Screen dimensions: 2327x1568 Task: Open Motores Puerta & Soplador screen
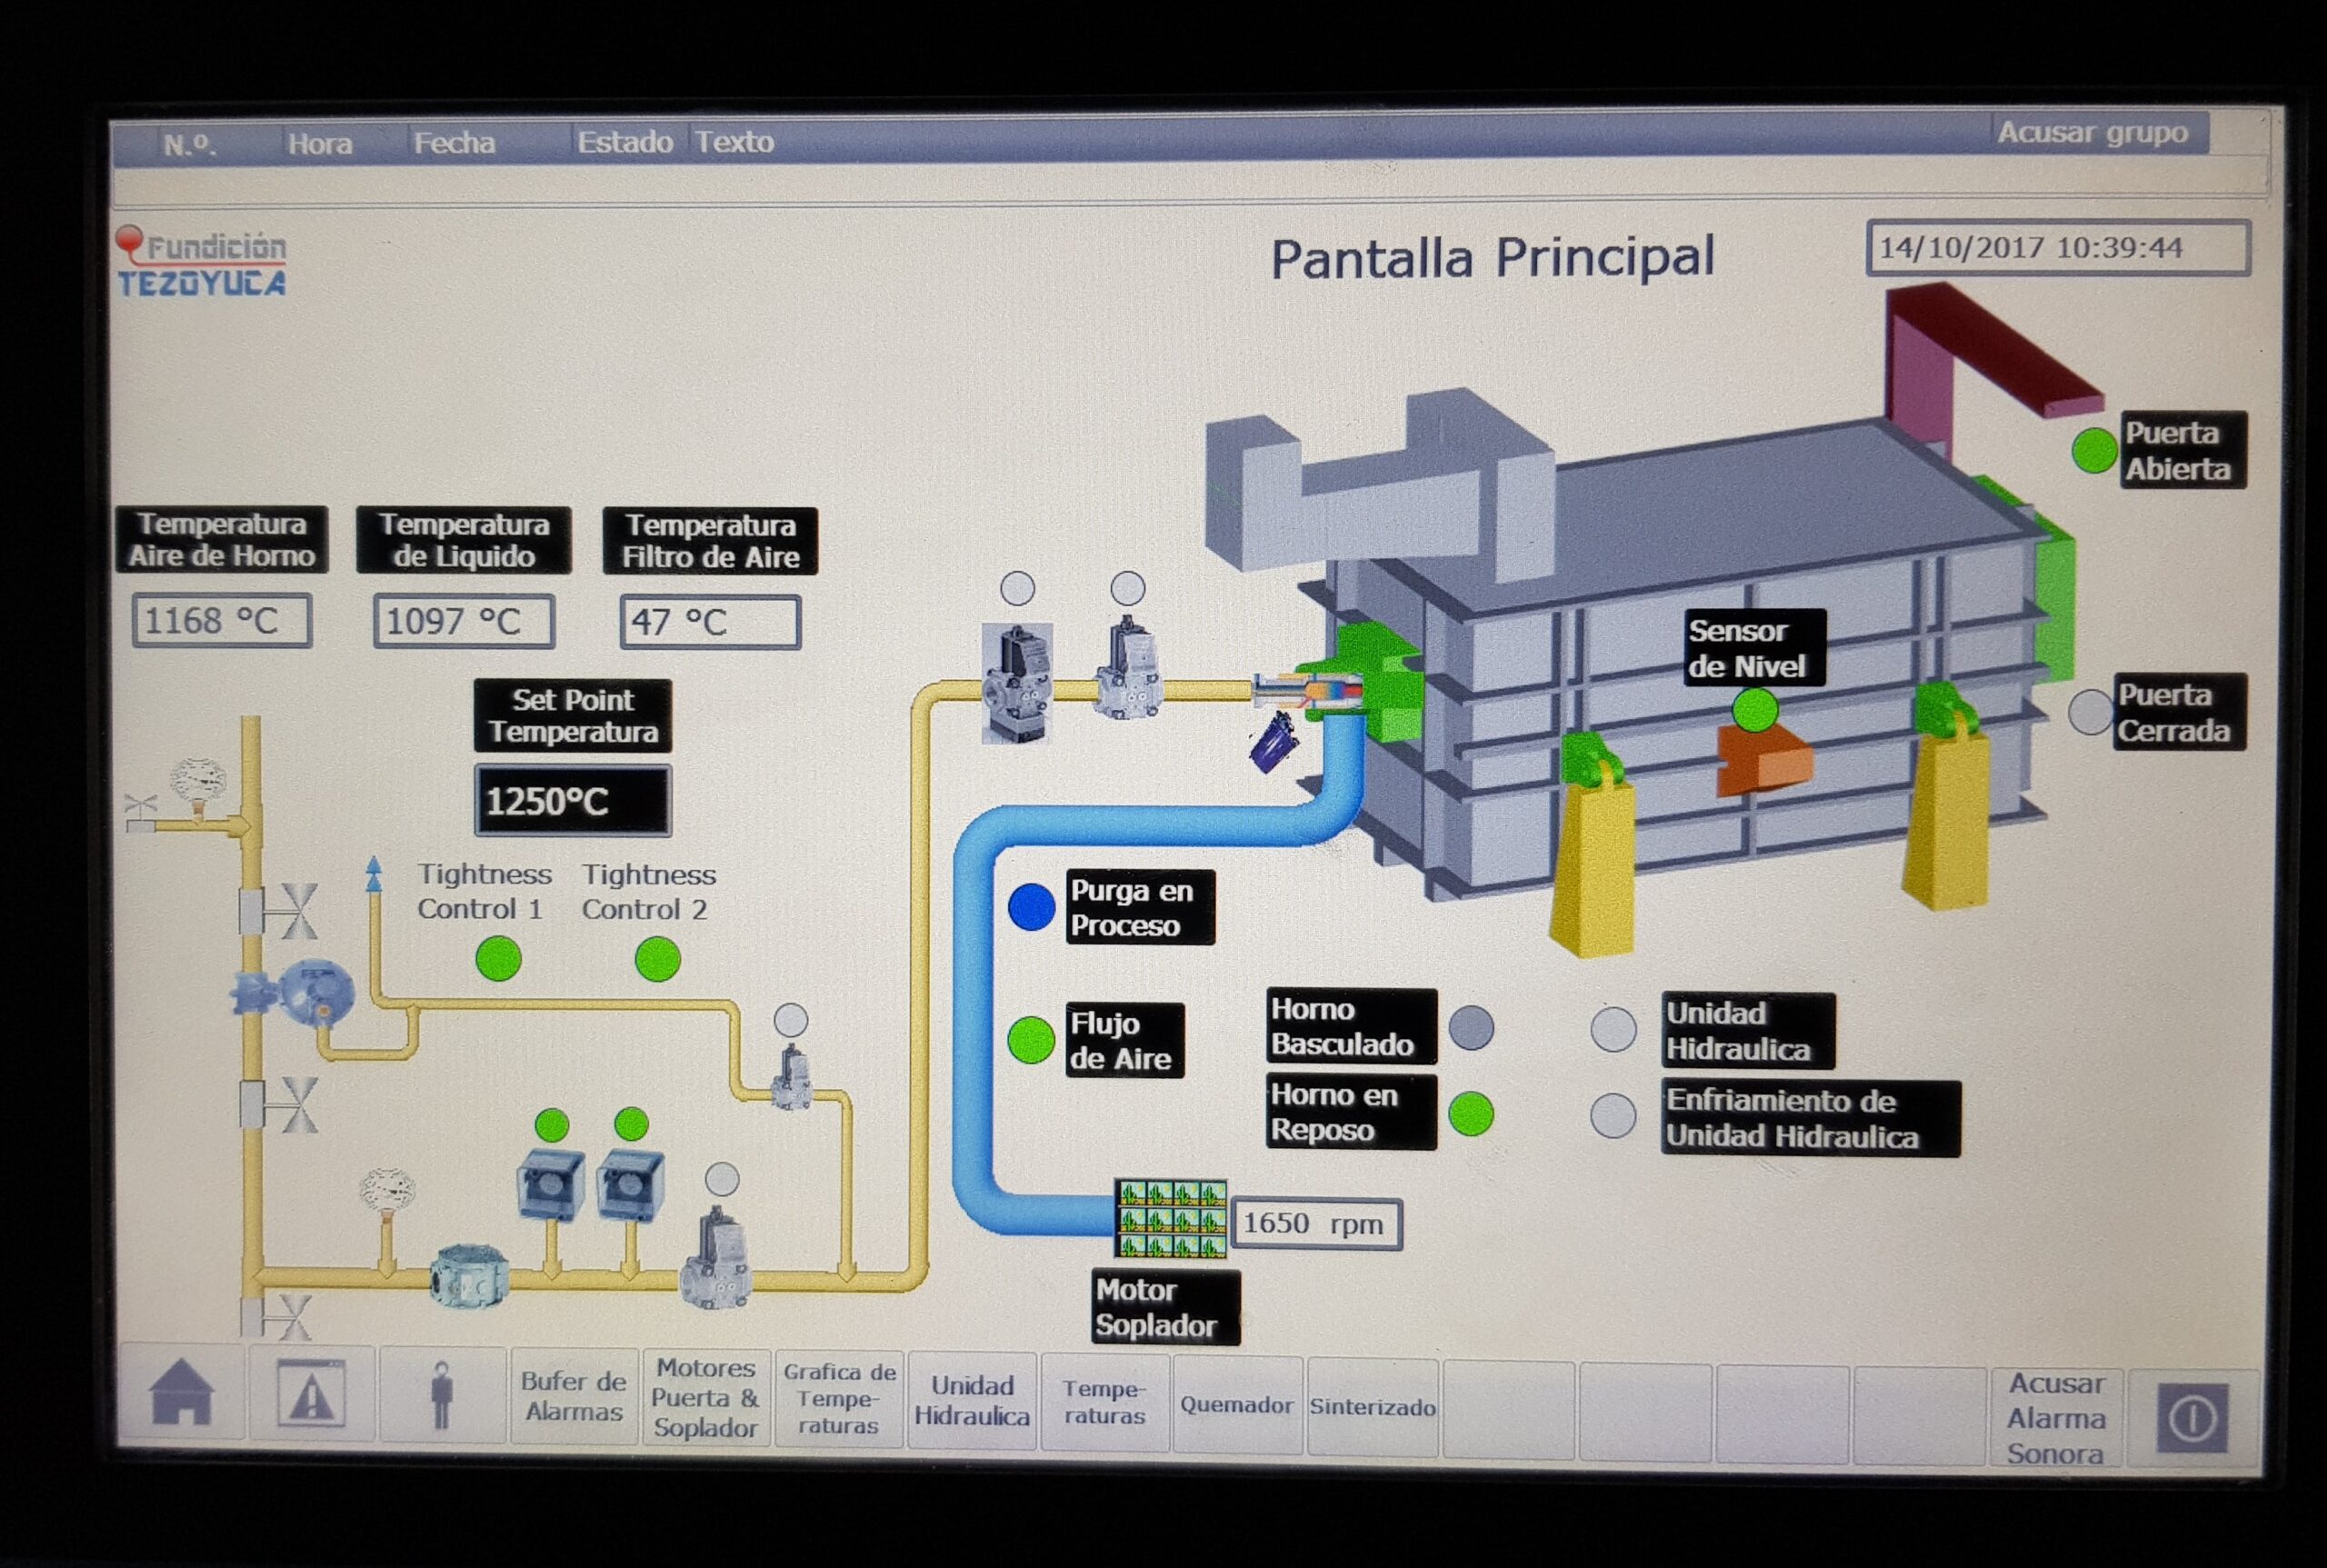[x=705, y=1397]
